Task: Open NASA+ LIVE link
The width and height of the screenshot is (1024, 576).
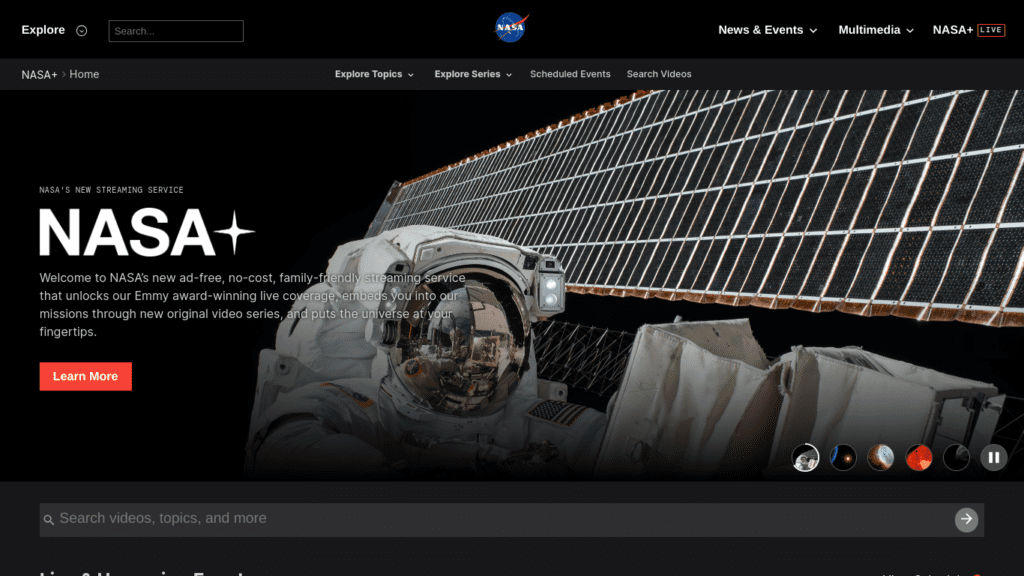Action: click(968, 30)
